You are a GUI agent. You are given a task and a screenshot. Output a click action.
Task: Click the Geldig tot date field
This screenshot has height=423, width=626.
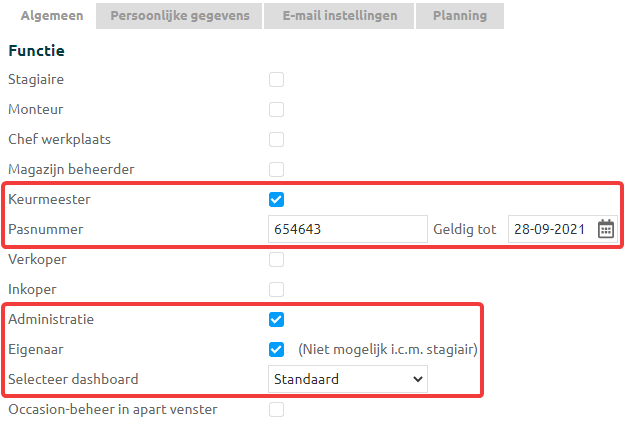point(550,229)
